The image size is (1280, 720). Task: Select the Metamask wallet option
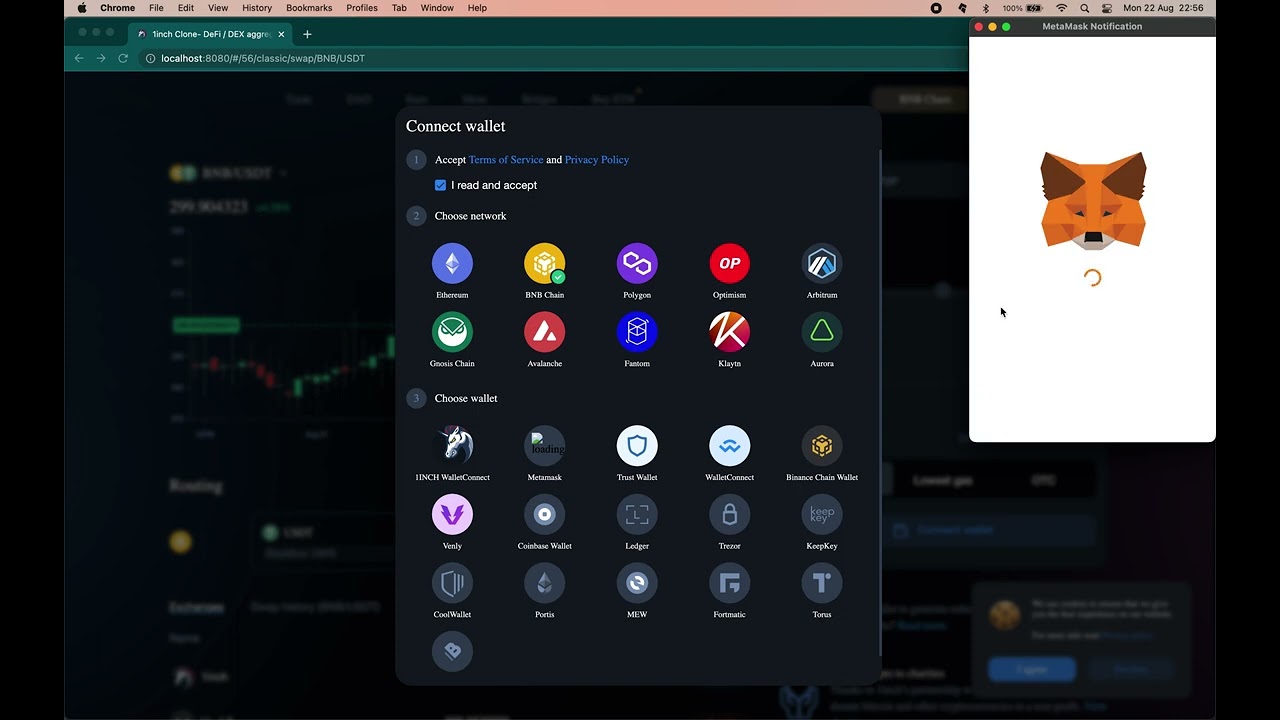(x=545, y=446)
